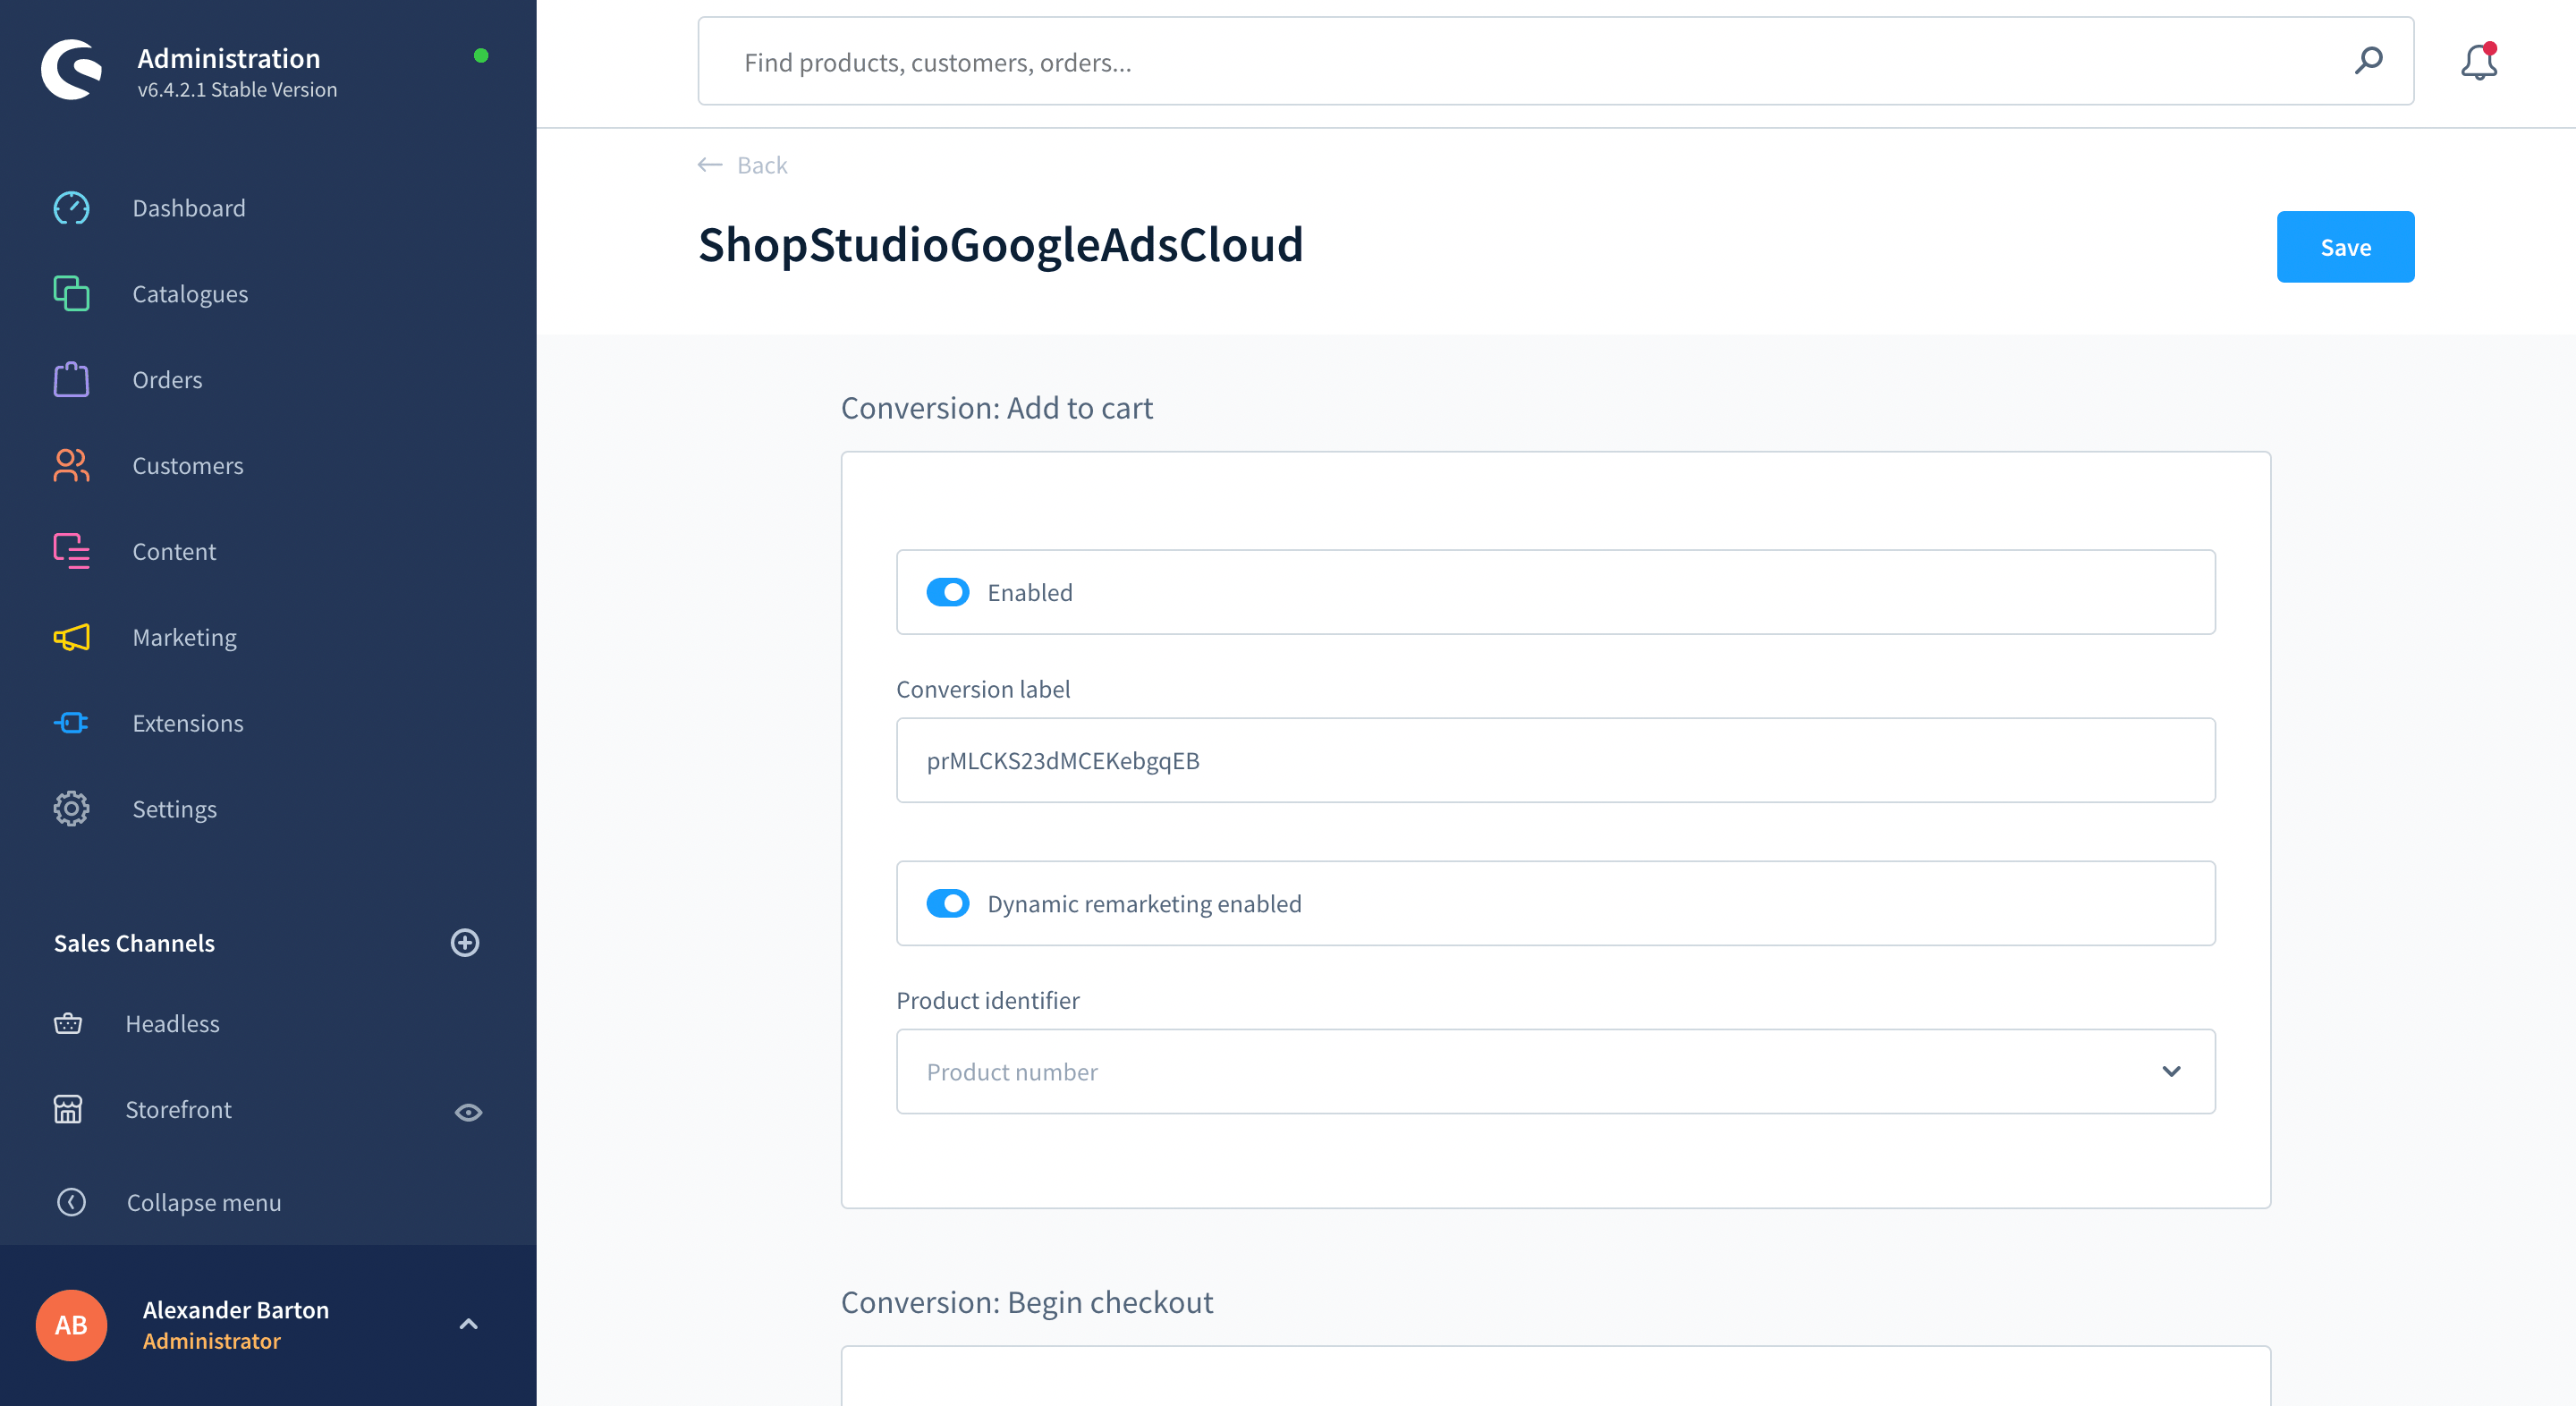The width and height of the screenshot is (2576, 1406).
Task: Click the Administrator role text
Action: pyautogui.click(x=212, y=1341)
